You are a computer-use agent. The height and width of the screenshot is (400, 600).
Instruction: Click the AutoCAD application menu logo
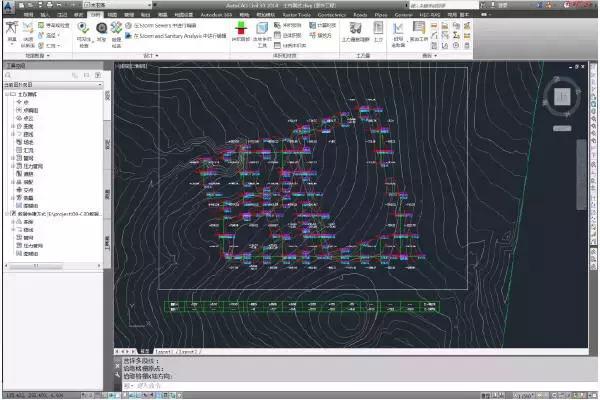pyautogui.click(x=10, y=8)
